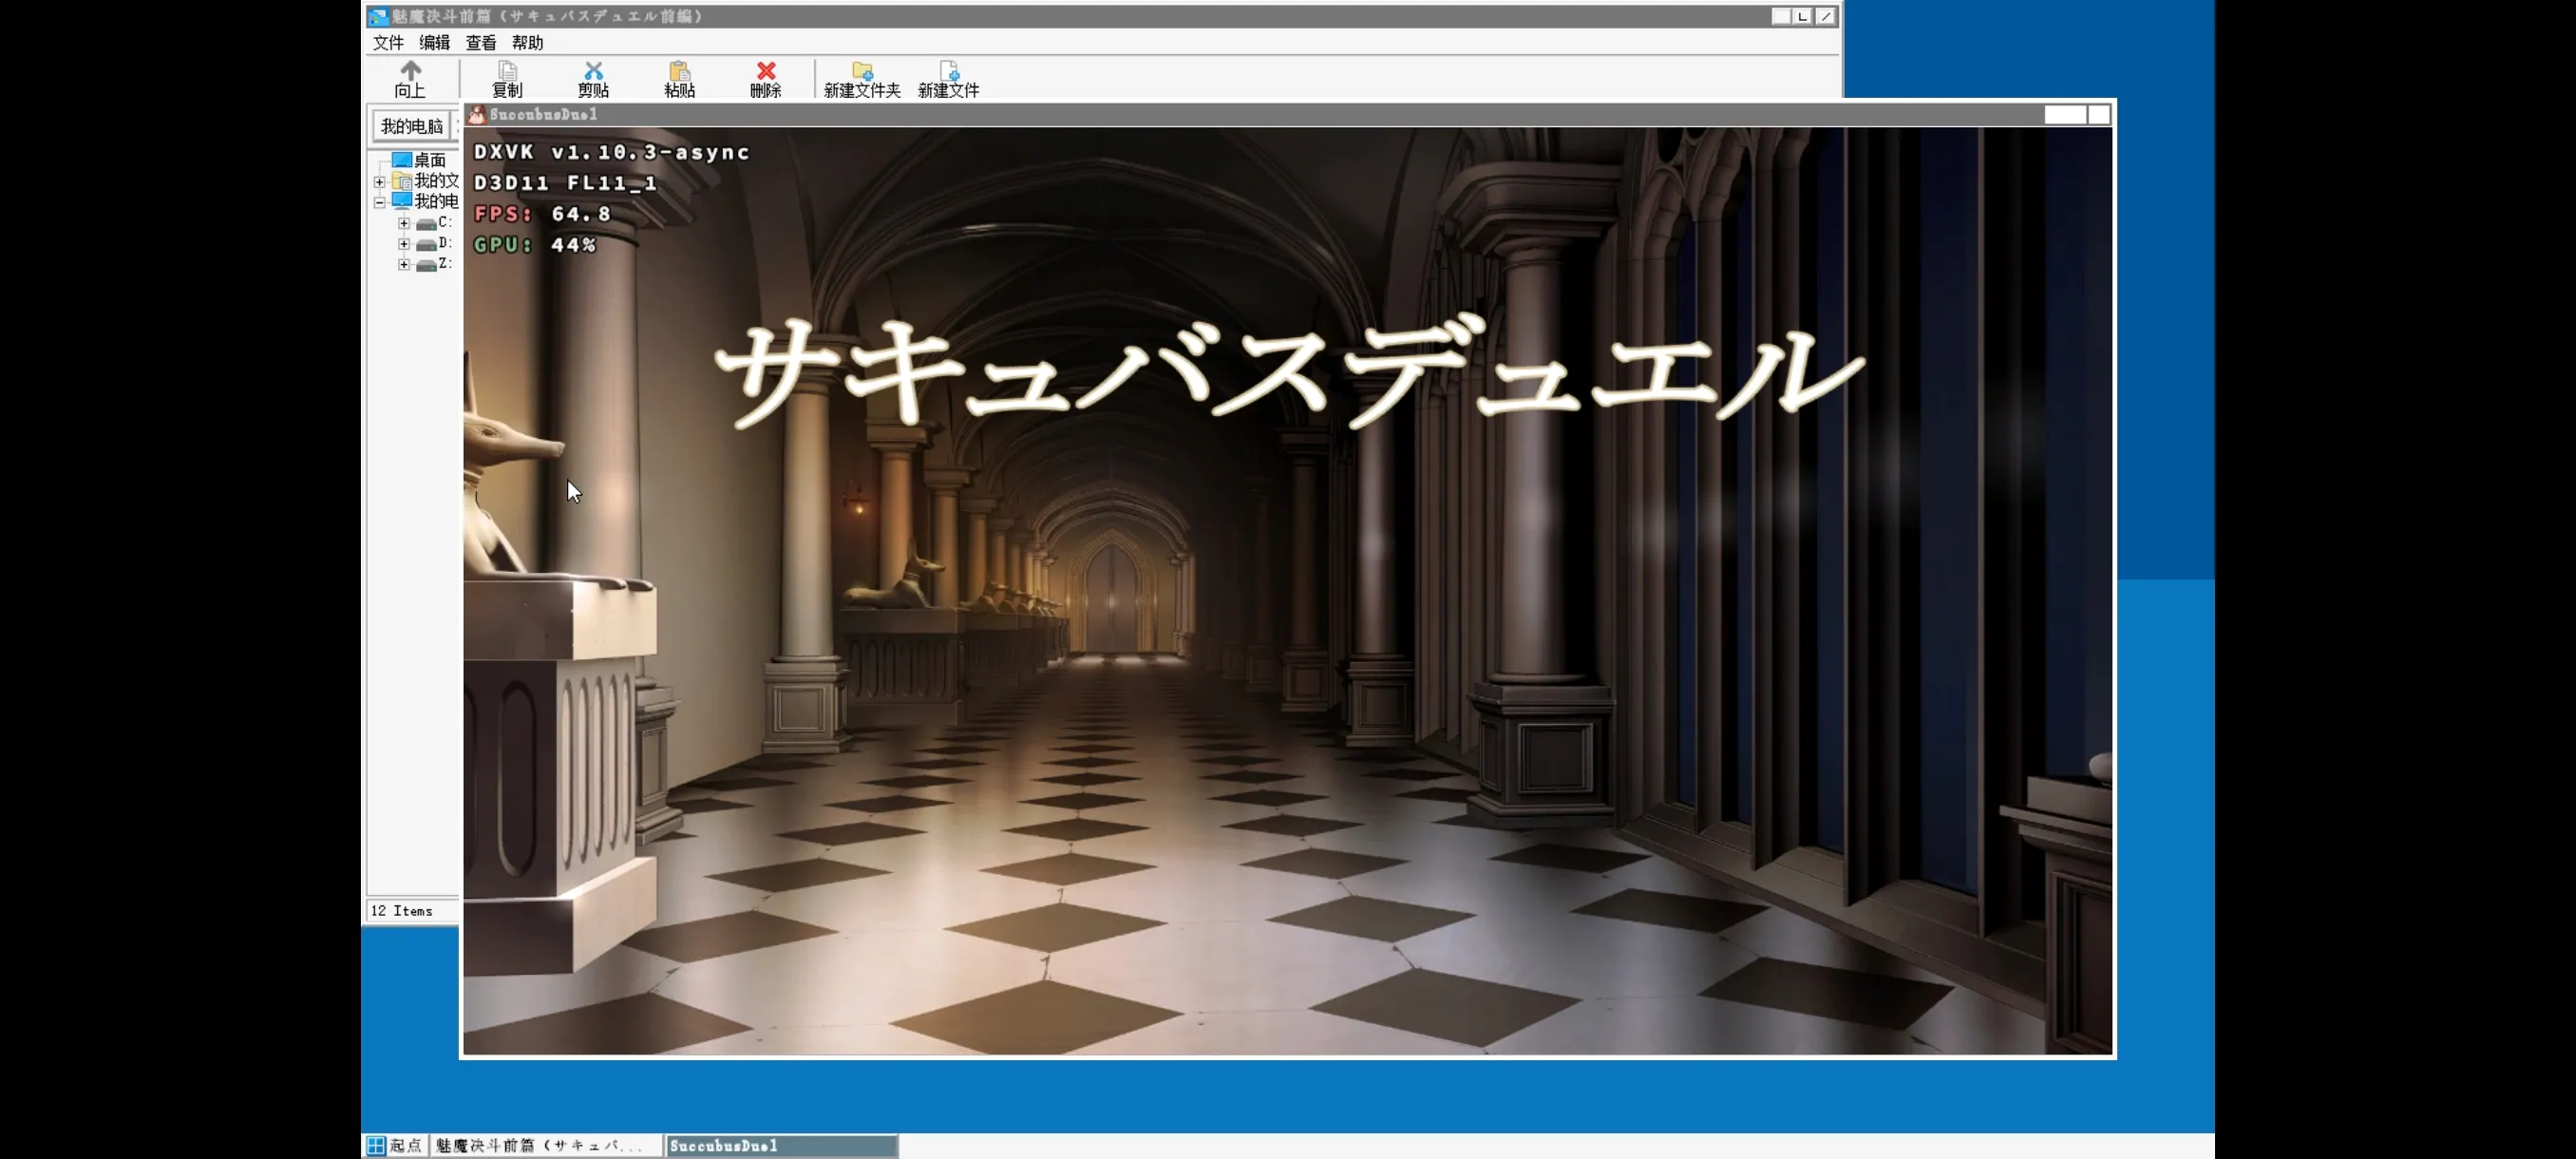
Task: Select the Z: drive icon in tree
Action: [x=426, y=266]
